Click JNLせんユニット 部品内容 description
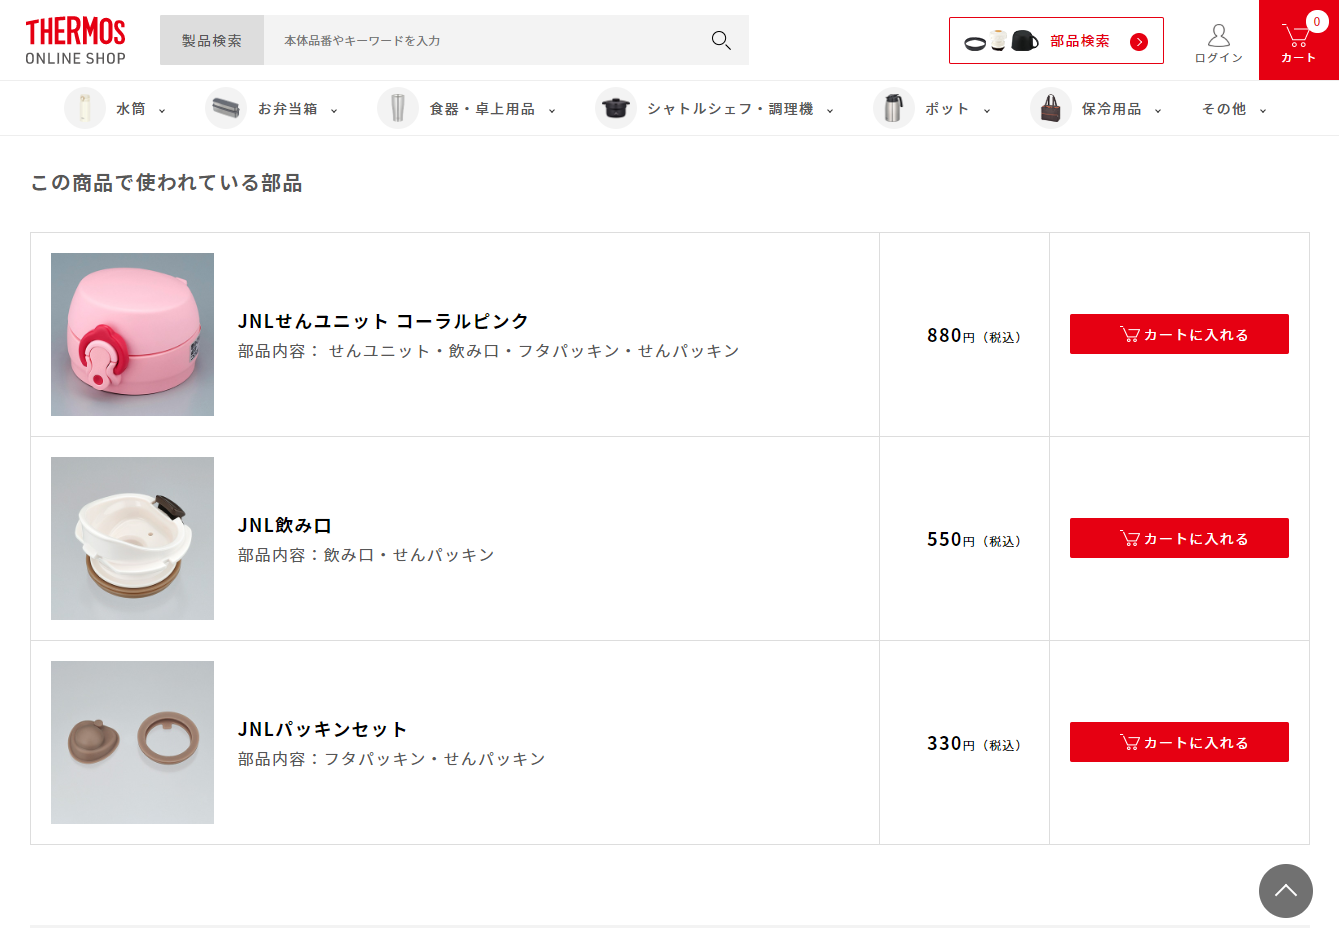The height and width of the screenshot is (928, 1339). pyautogui.click(x=489, y=351)
